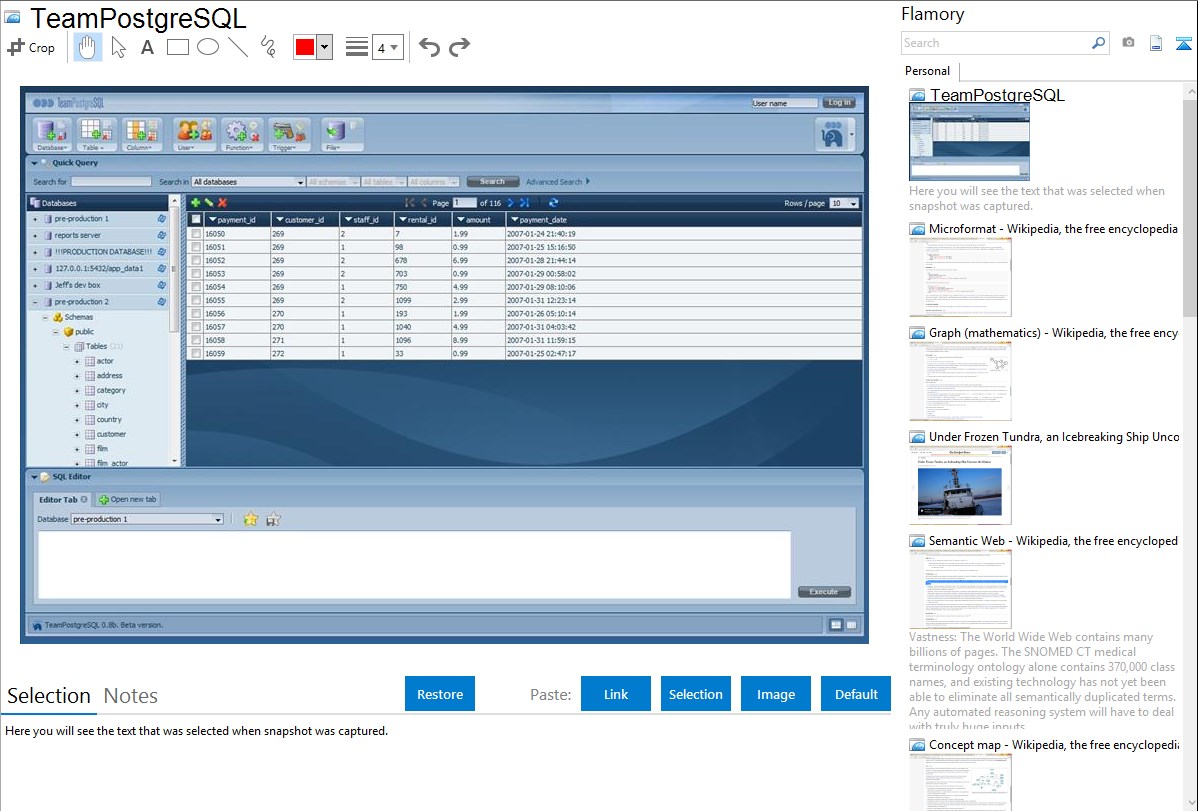
Task: Tick the header select-all checkbox
Action: click(x=196, y=219)
